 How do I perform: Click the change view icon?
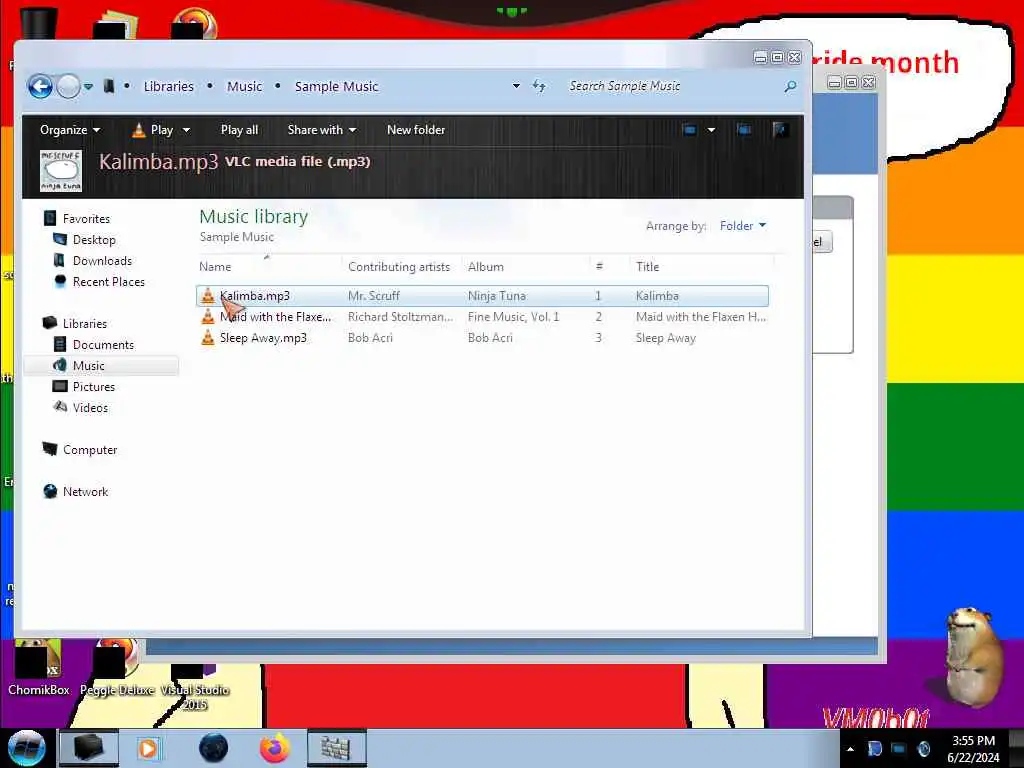pyautogui.click(x=690, y=130)
